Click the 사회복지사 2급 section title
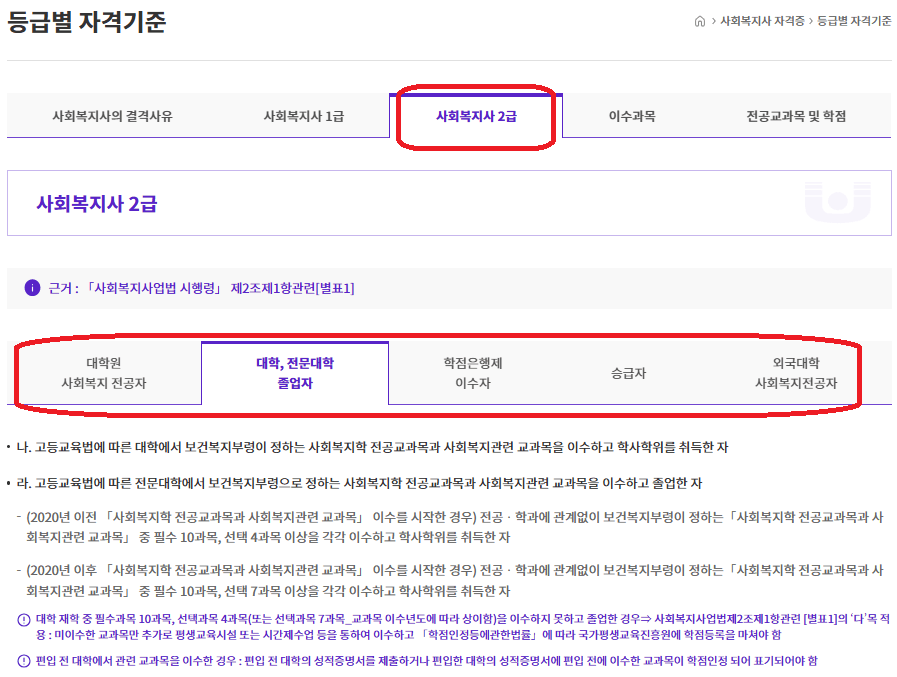 point(97,204)
